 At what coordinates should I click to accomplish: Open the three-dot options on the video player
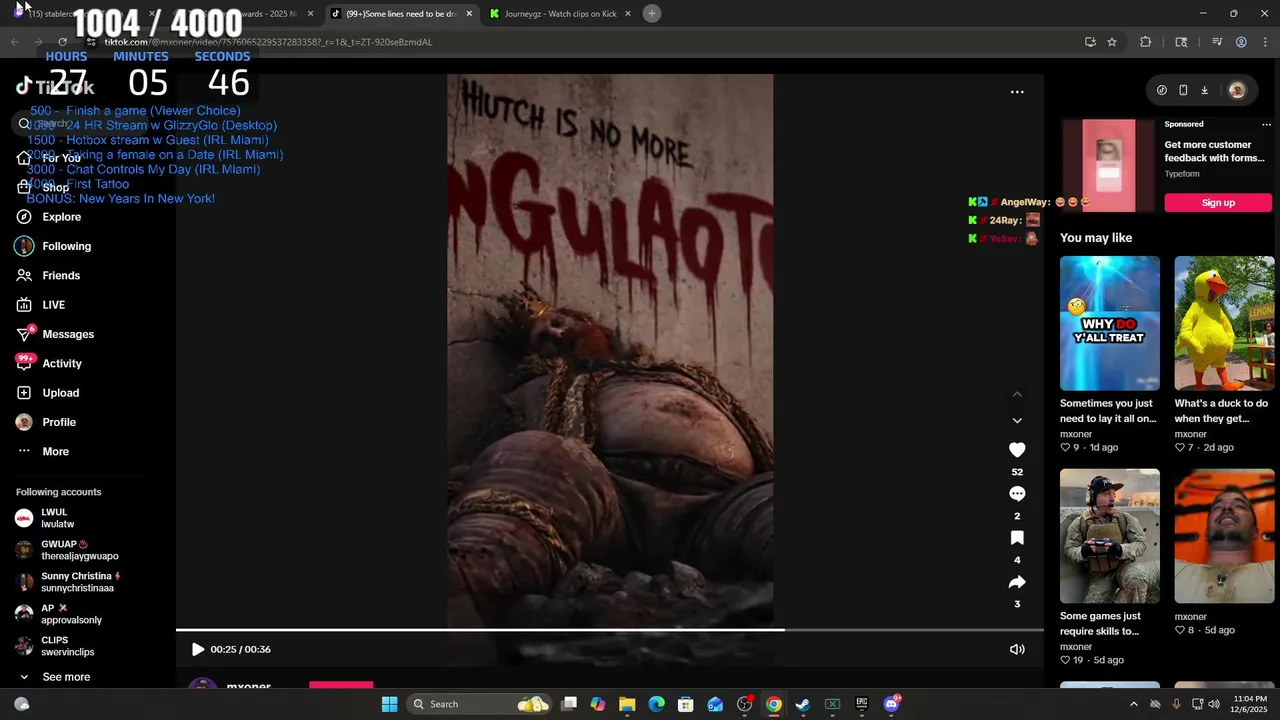(x=1017, y=92)
